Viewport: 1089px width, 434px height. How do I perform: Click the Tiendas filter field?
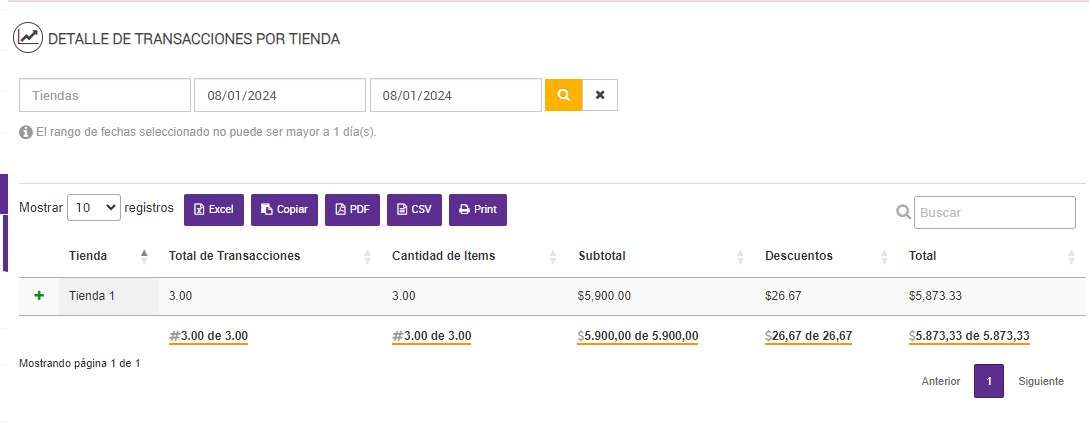[x=105, y=96]
